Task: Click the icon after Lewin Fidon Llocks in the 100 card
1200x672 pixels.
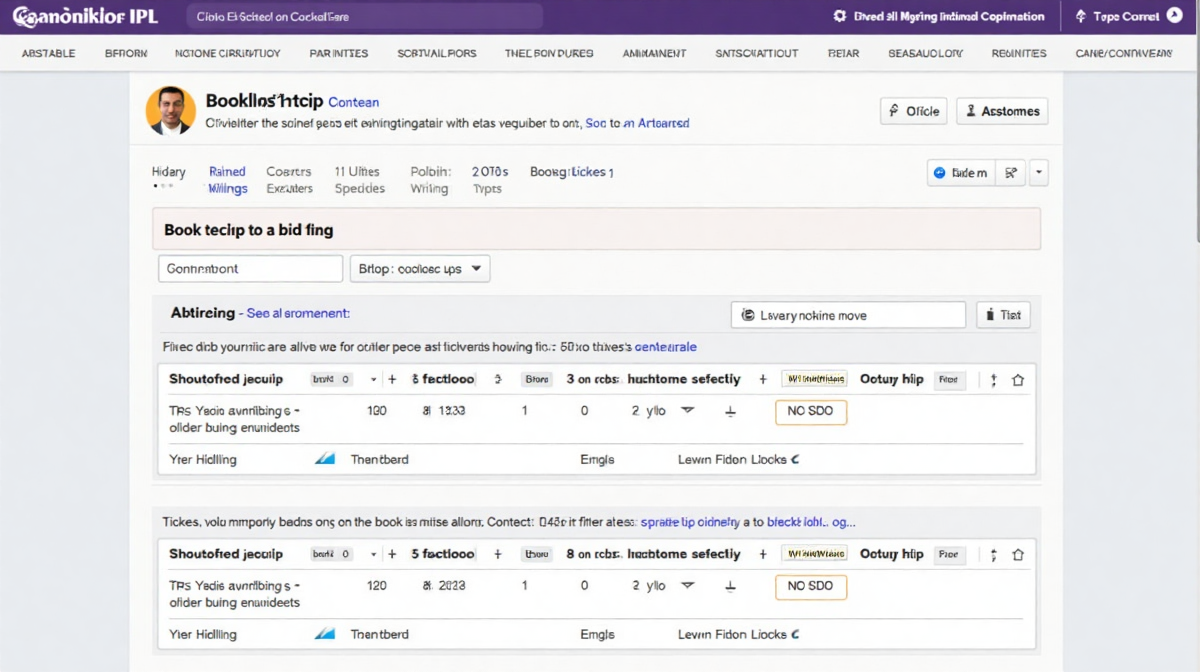Action: click(795, 460)
